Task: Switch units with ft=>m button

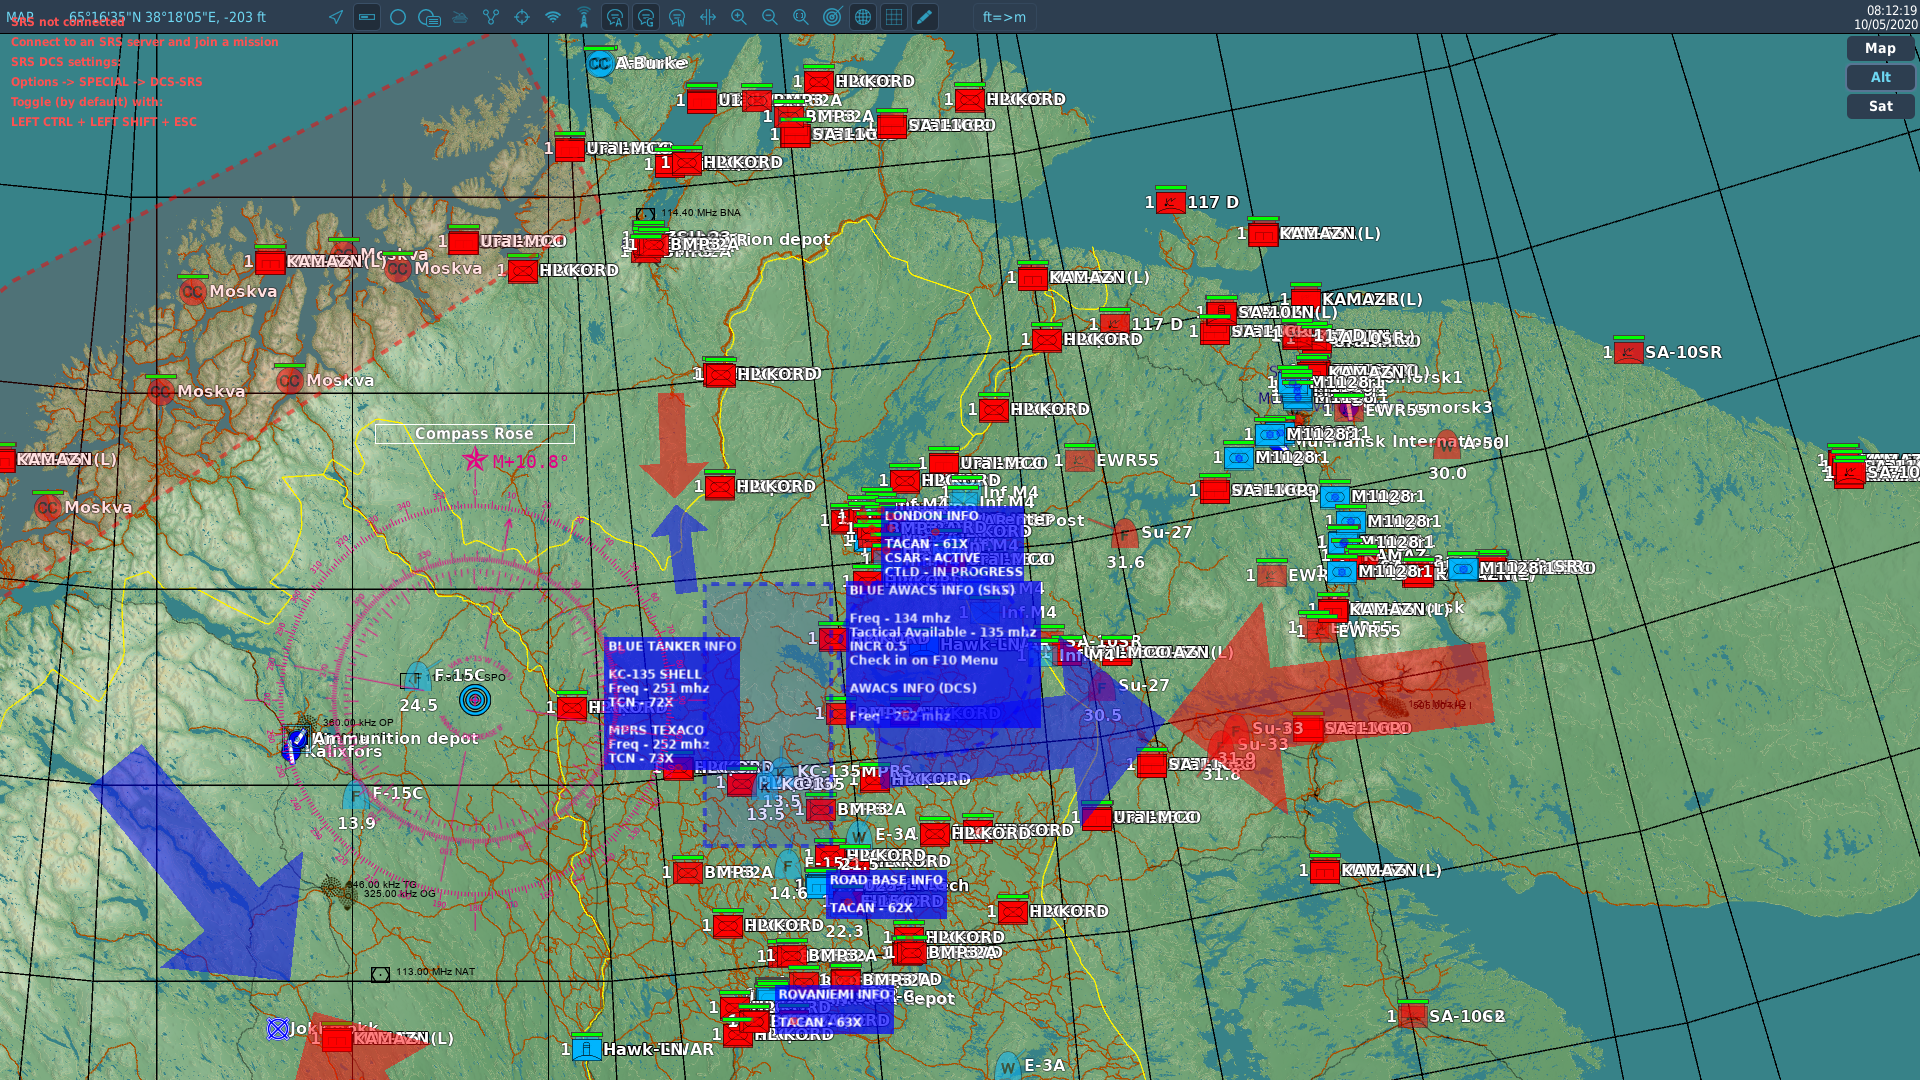Action: (1004, 17)
